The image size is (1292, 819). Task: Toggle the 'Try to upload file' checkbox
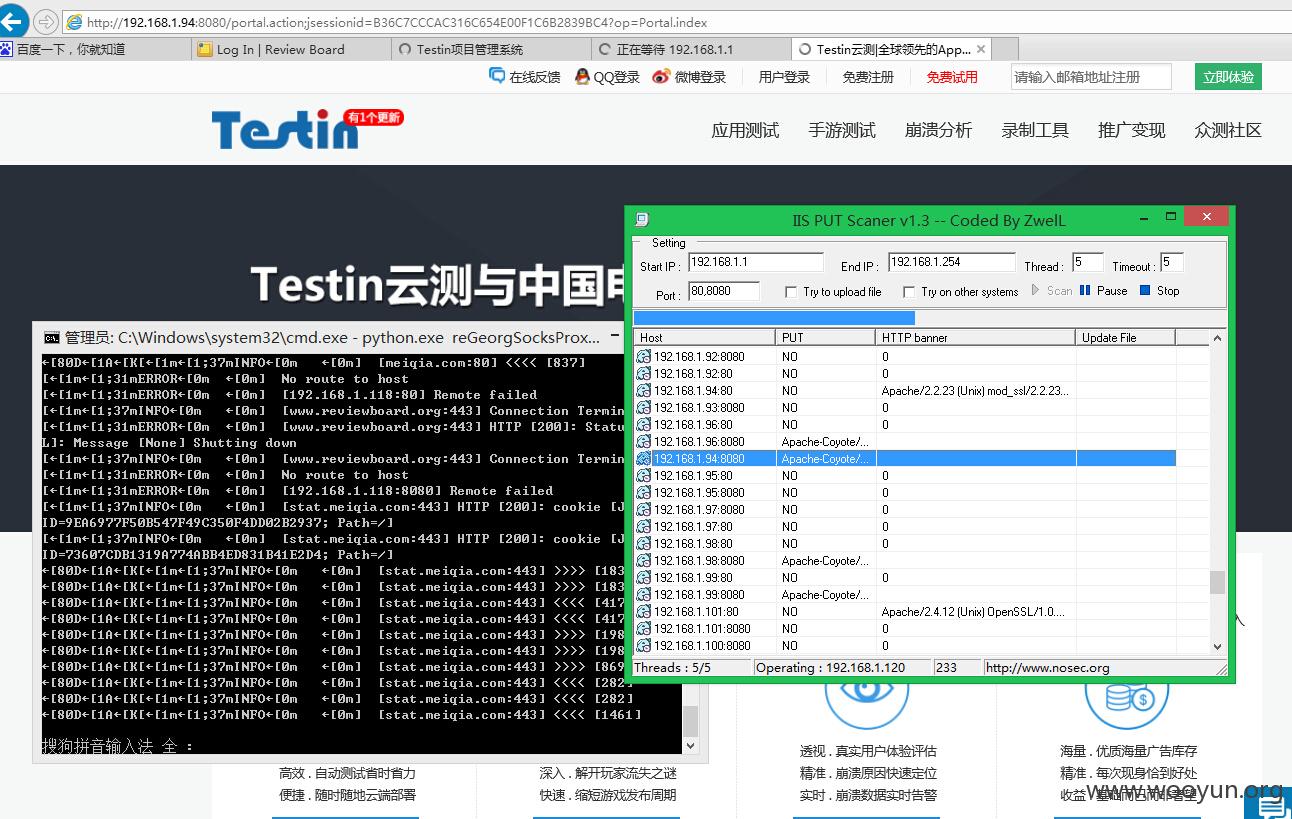pyautogui.click(x=790, y=292)
